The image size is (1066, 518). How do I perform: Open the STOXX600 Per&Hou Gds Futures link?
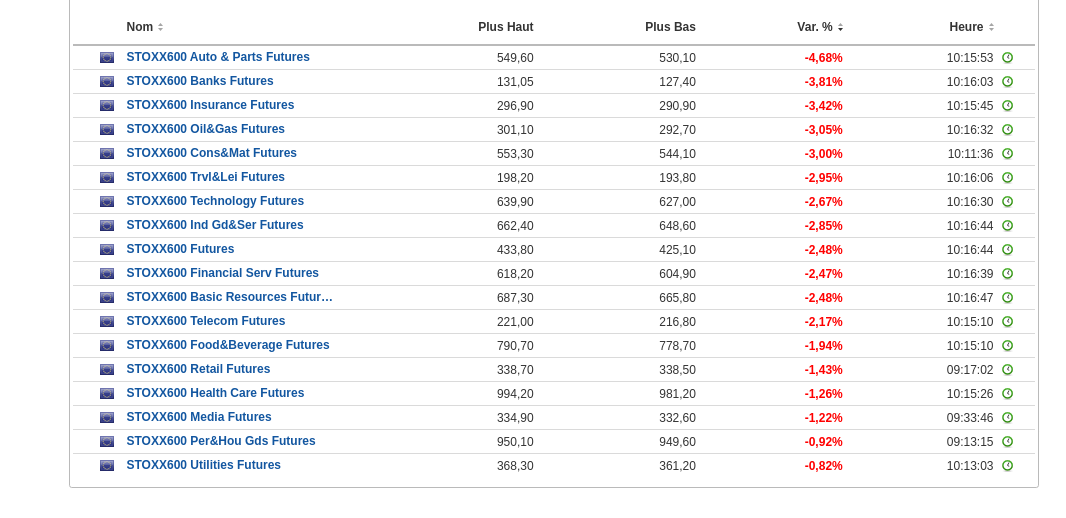(220, 441)
